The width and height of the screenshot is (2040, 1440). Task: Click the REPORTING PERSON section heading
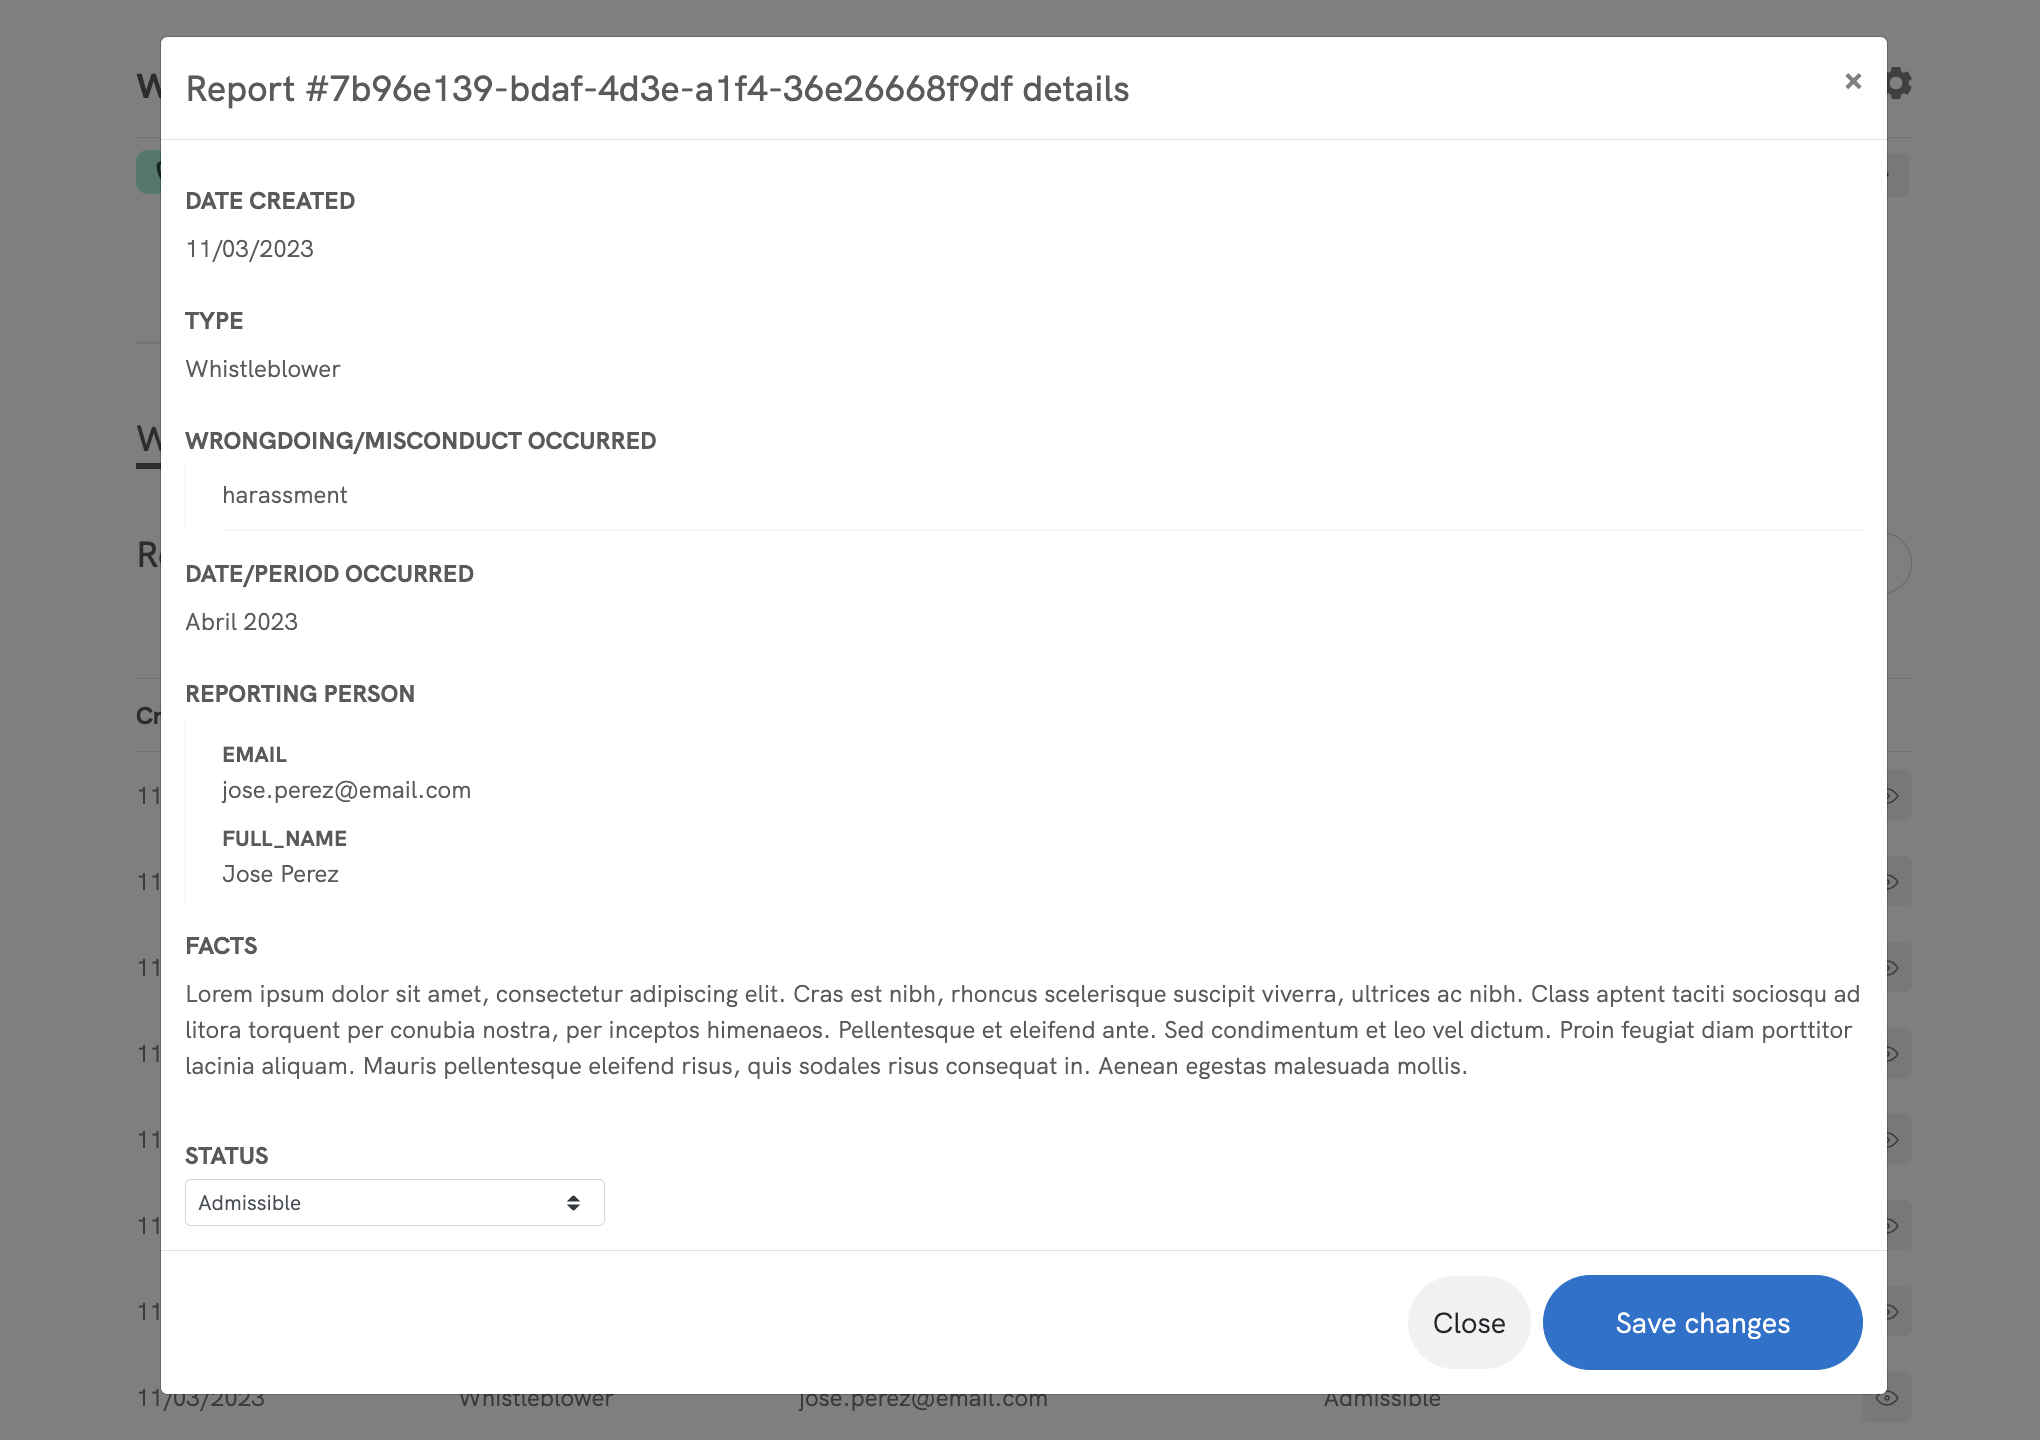(300, 694)
